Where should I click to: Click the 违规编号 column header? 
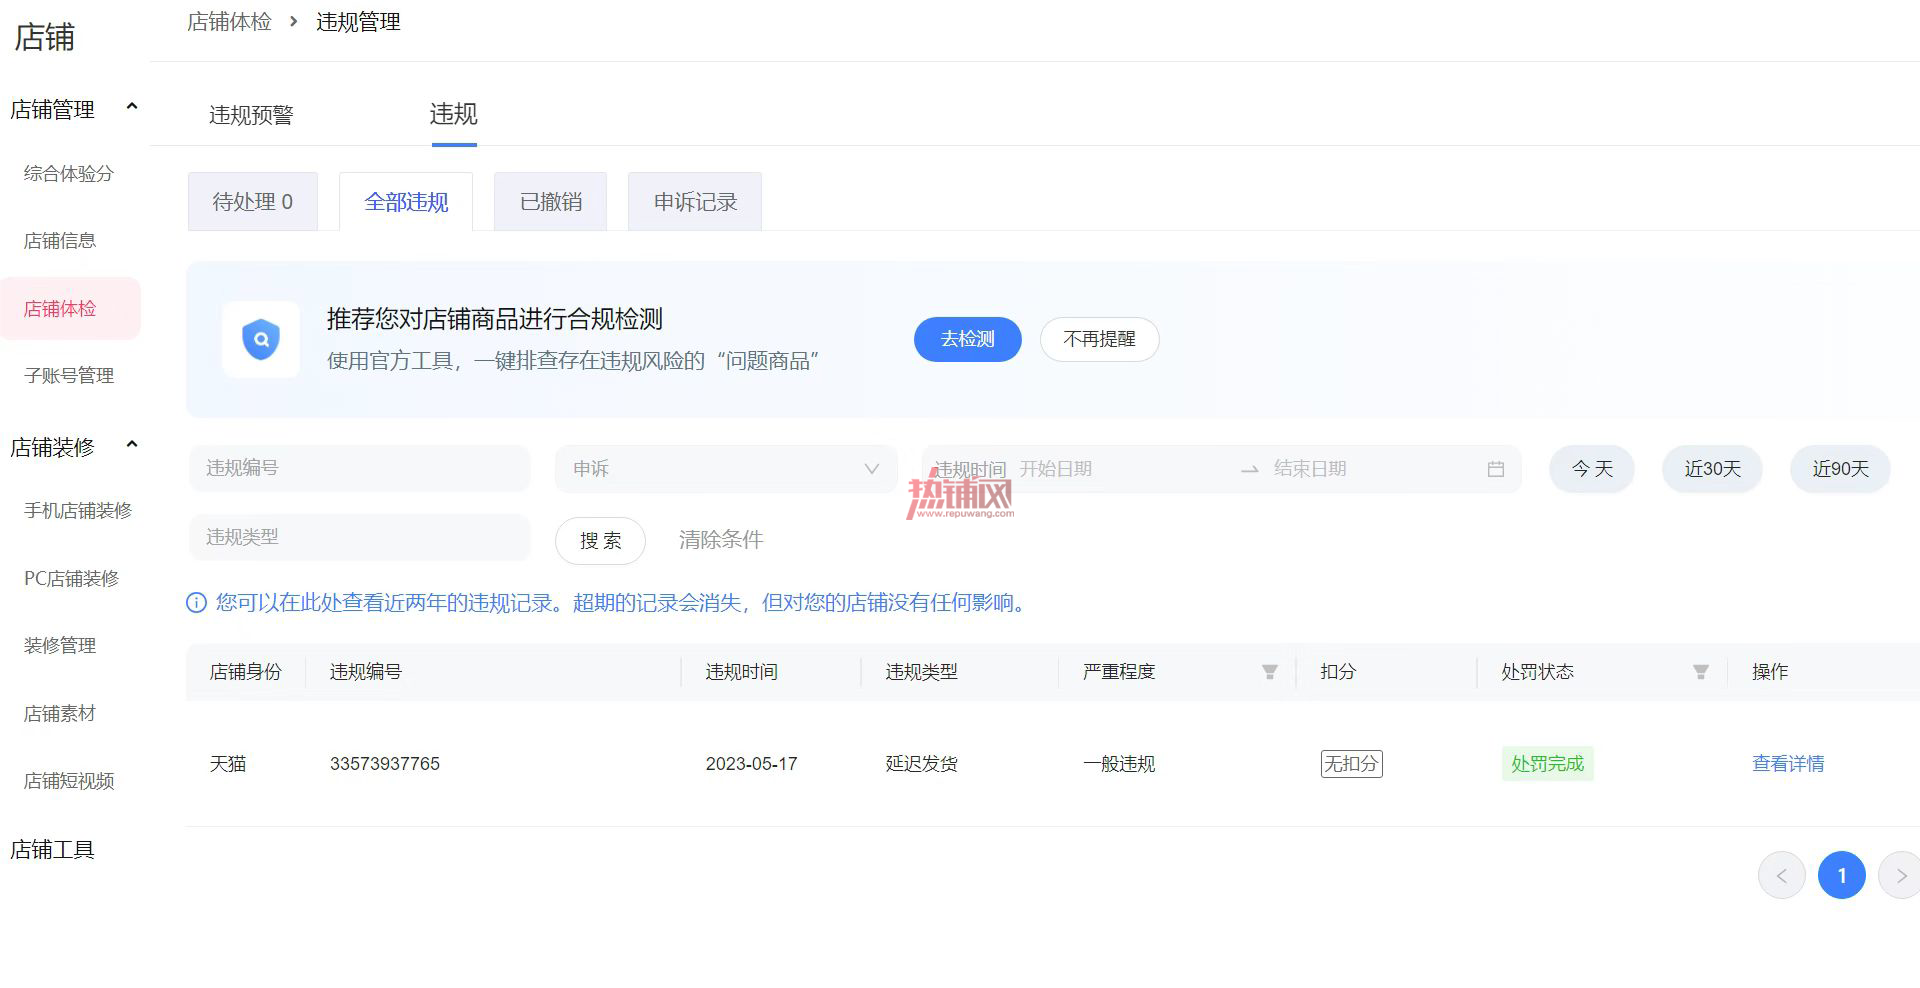pos(366,672)
